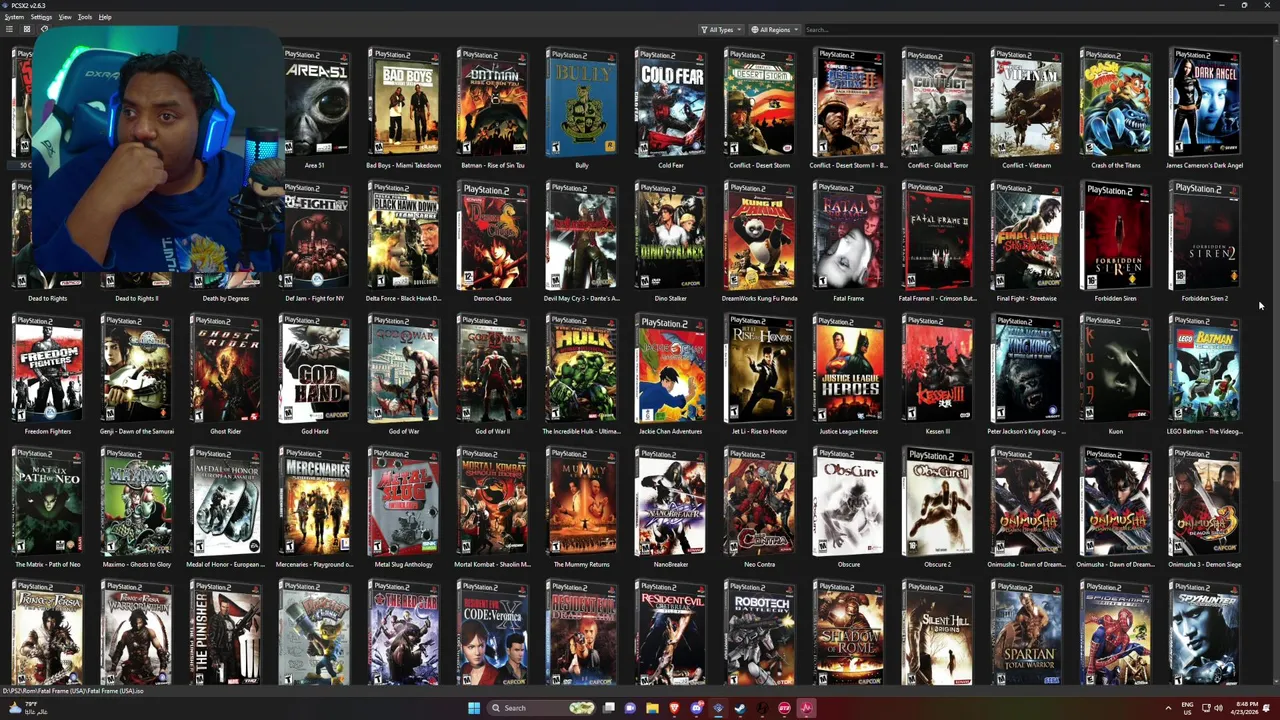Select Crash of the Titans cover
The width and height of the screenshot is (1280, 720).
click(x=1116, y=103)
